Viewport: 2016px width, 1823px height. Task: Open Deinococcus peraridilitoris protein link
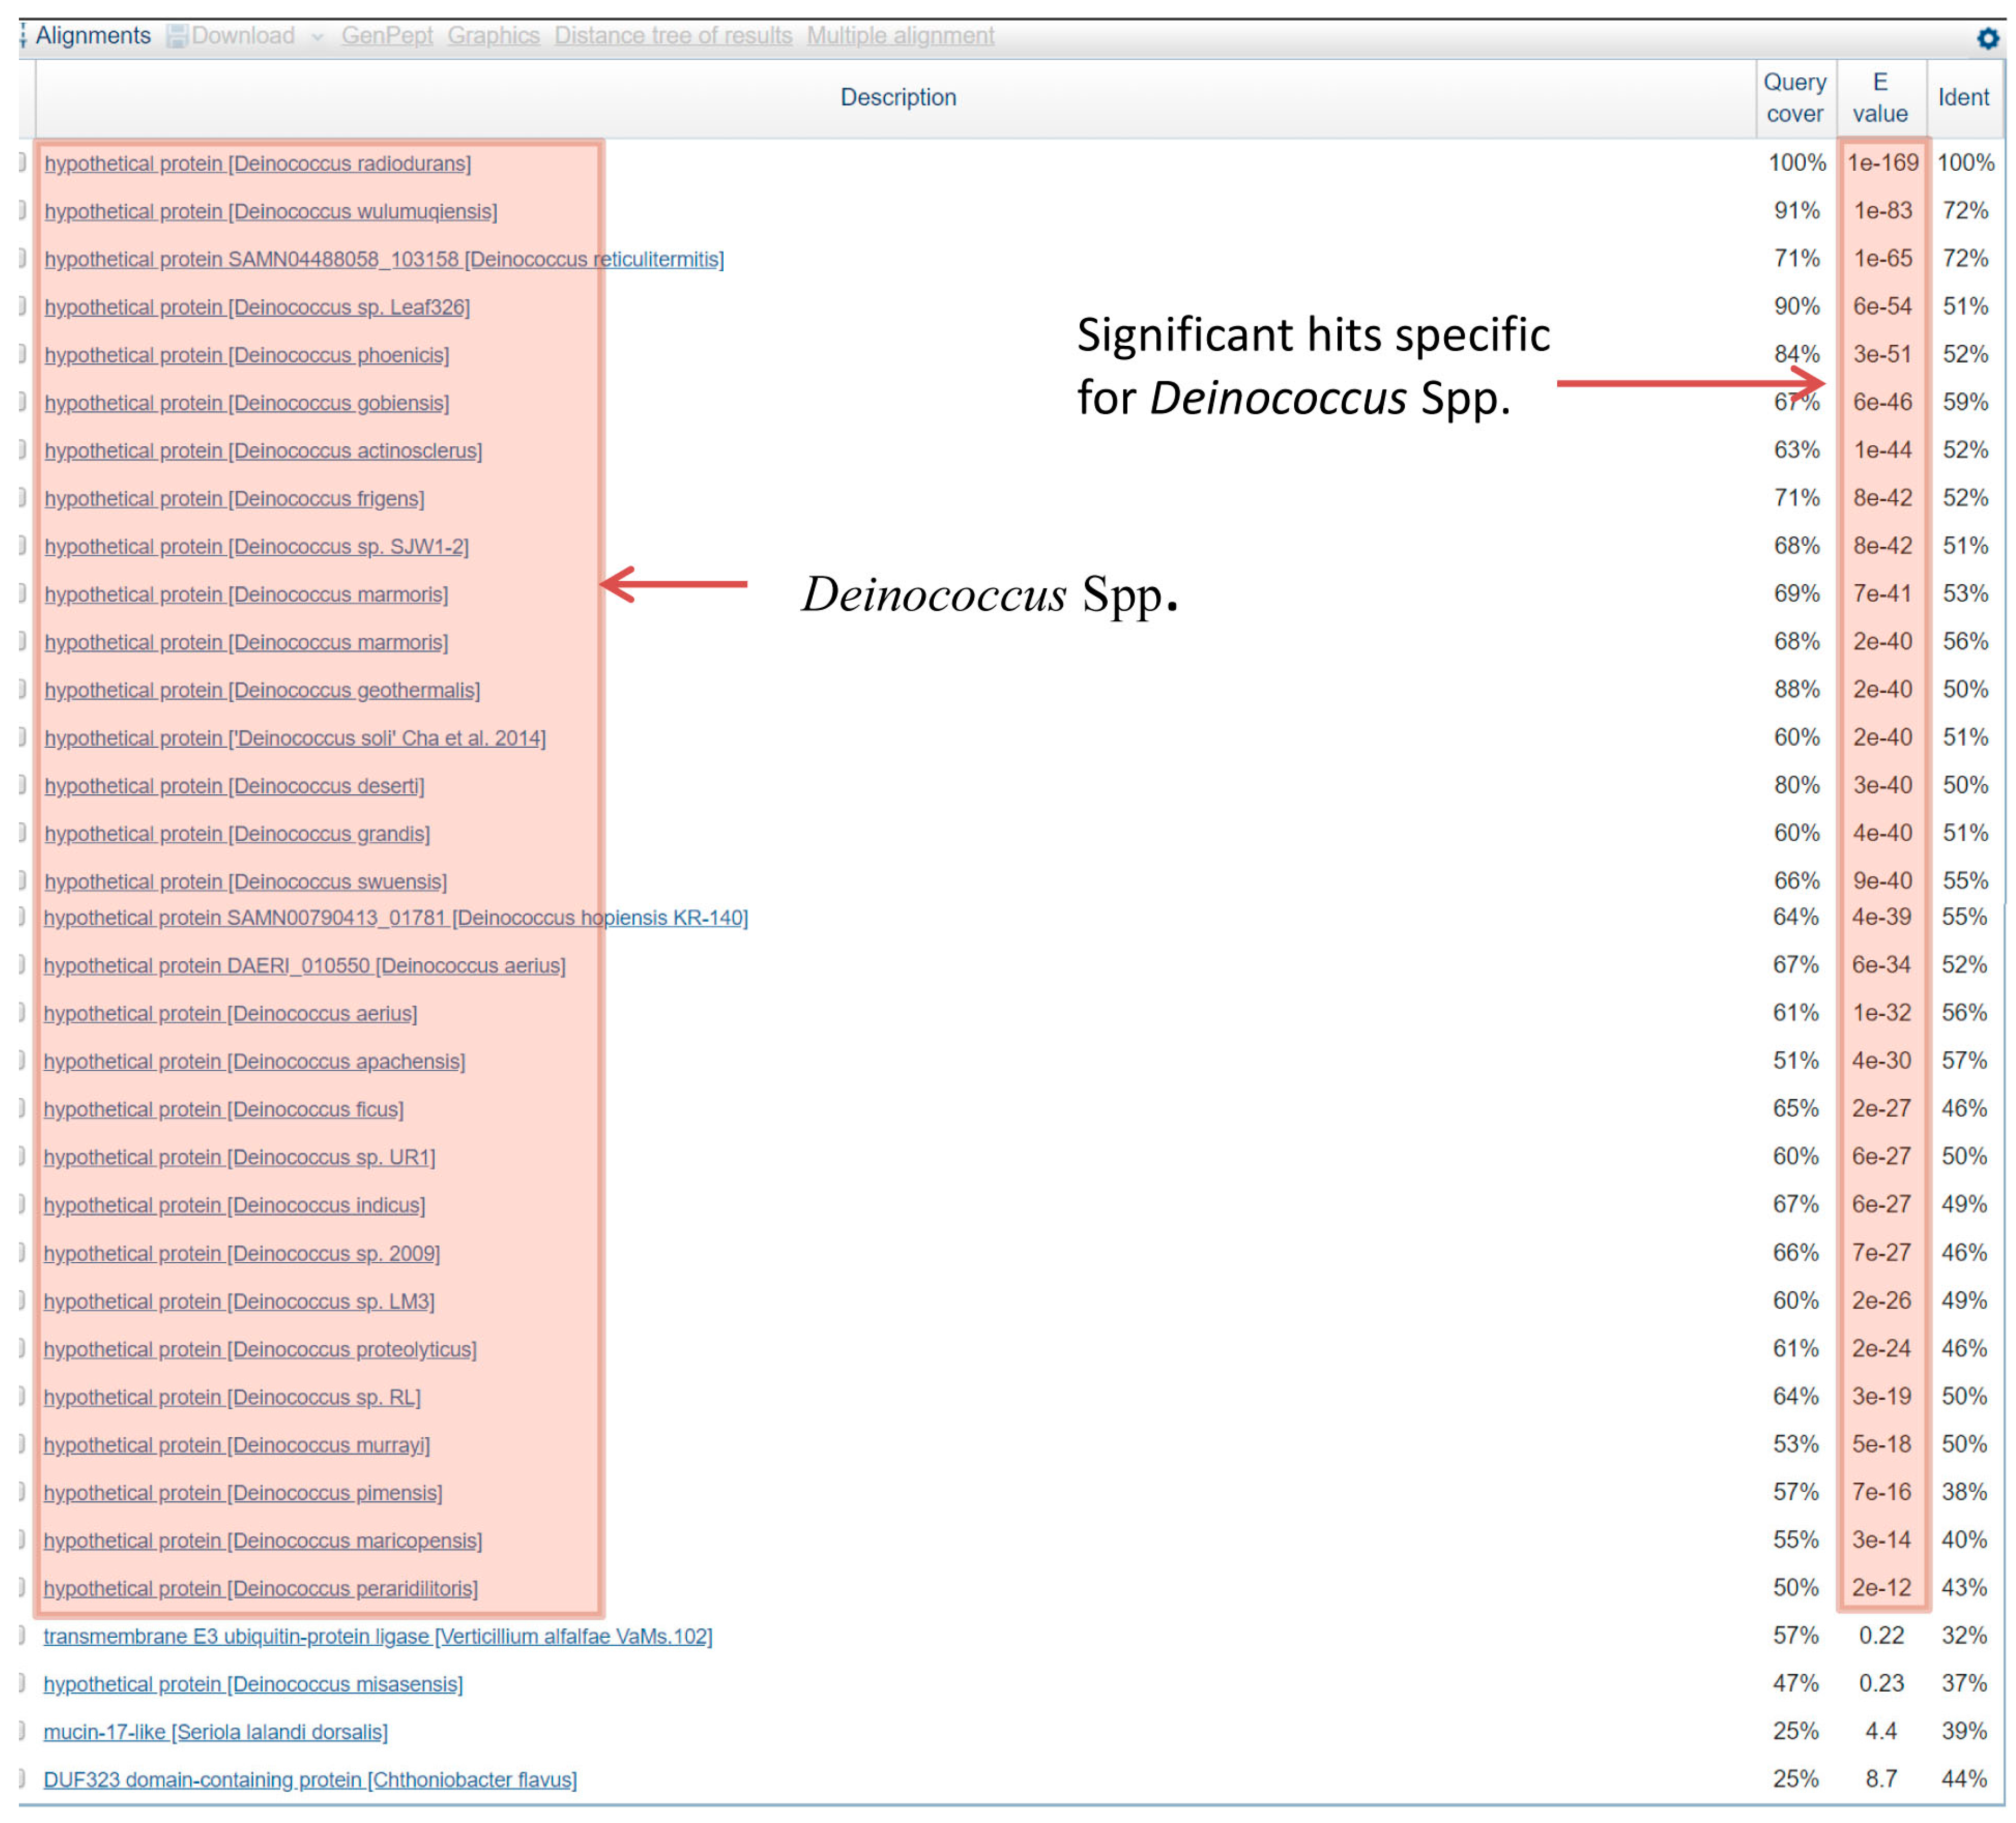click(x=260, y=1590)
